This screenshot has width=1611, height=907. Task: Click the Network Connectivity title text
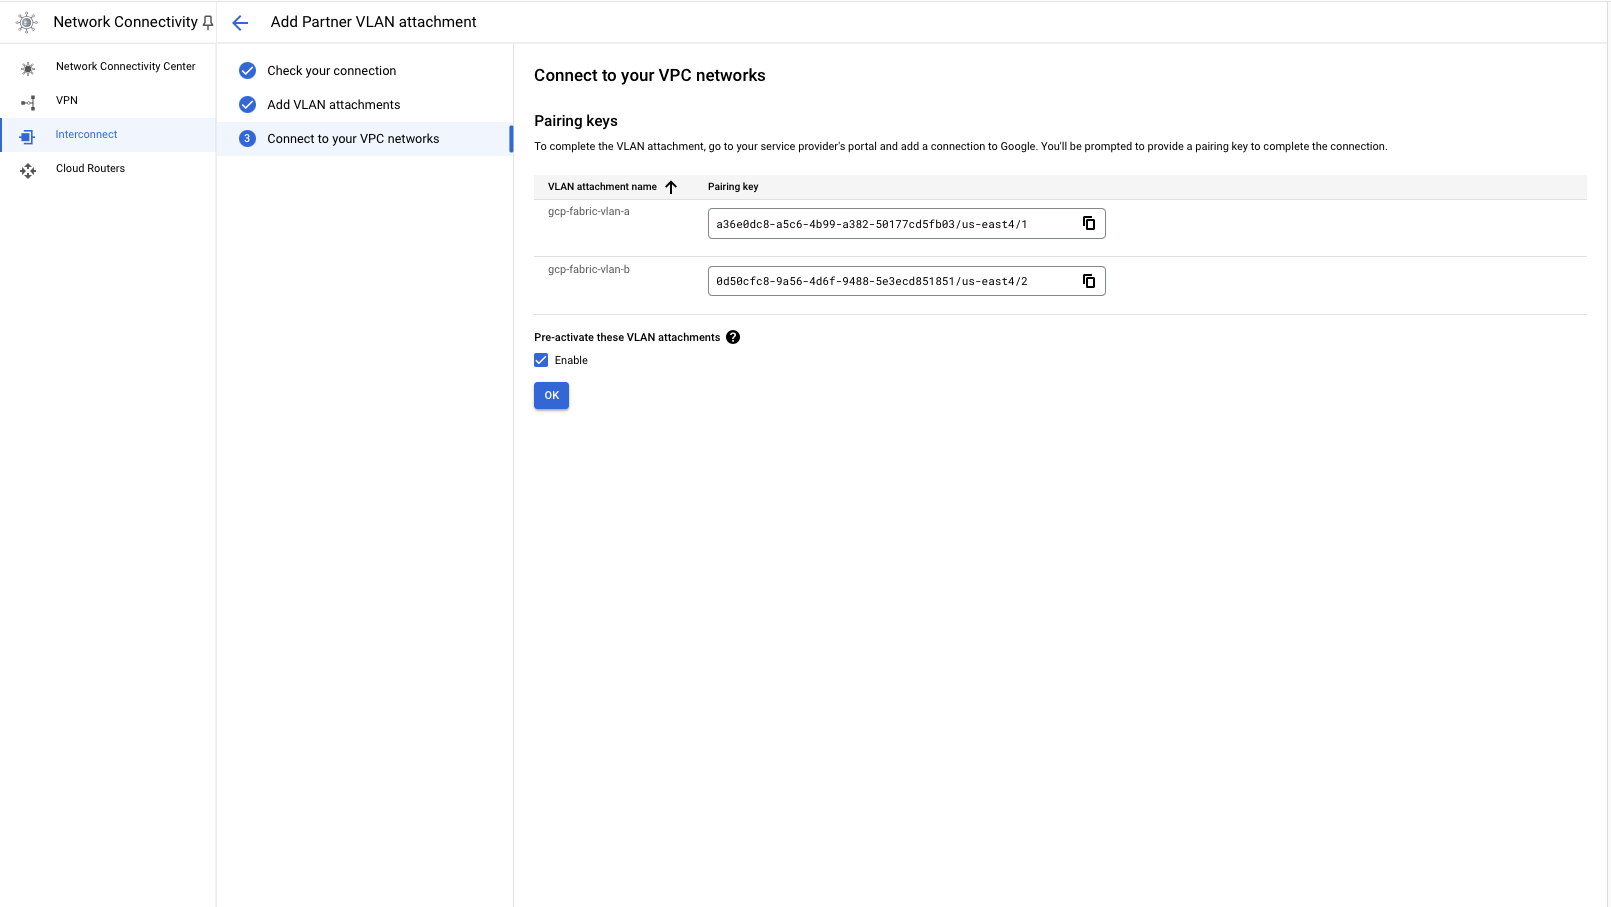tap(125, 22)
